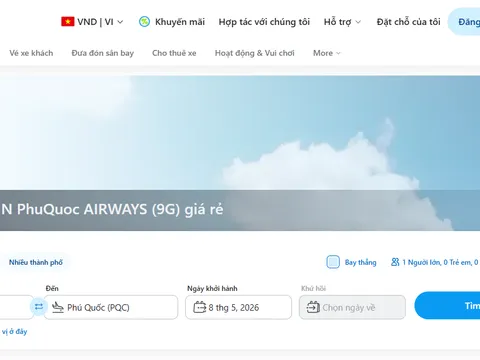Image resolution: width=480 pixels, height=360 pixels.
Task: Click the Khứ hồi label
Action: 313,289
